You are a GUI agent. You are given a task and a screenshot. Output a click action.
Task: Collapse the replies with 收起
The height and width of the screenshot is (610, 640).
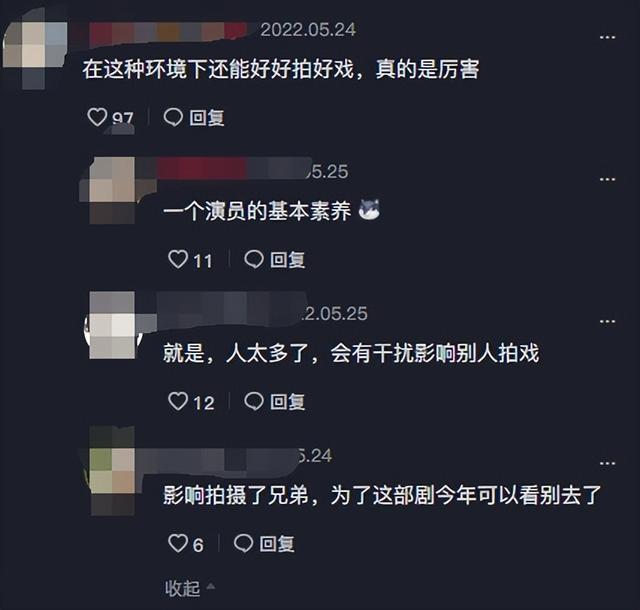pos(189,588)
